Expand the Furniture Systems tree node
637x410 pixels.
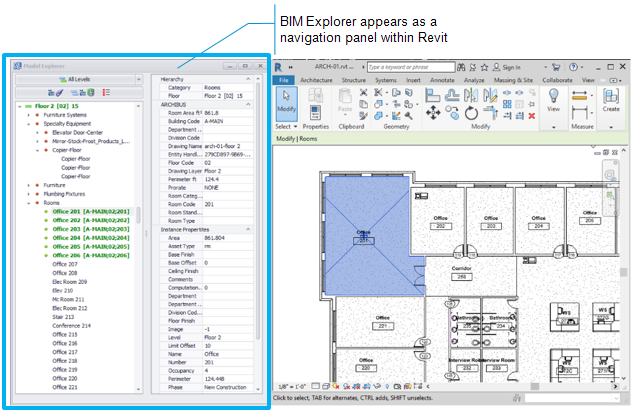point(28,115)
